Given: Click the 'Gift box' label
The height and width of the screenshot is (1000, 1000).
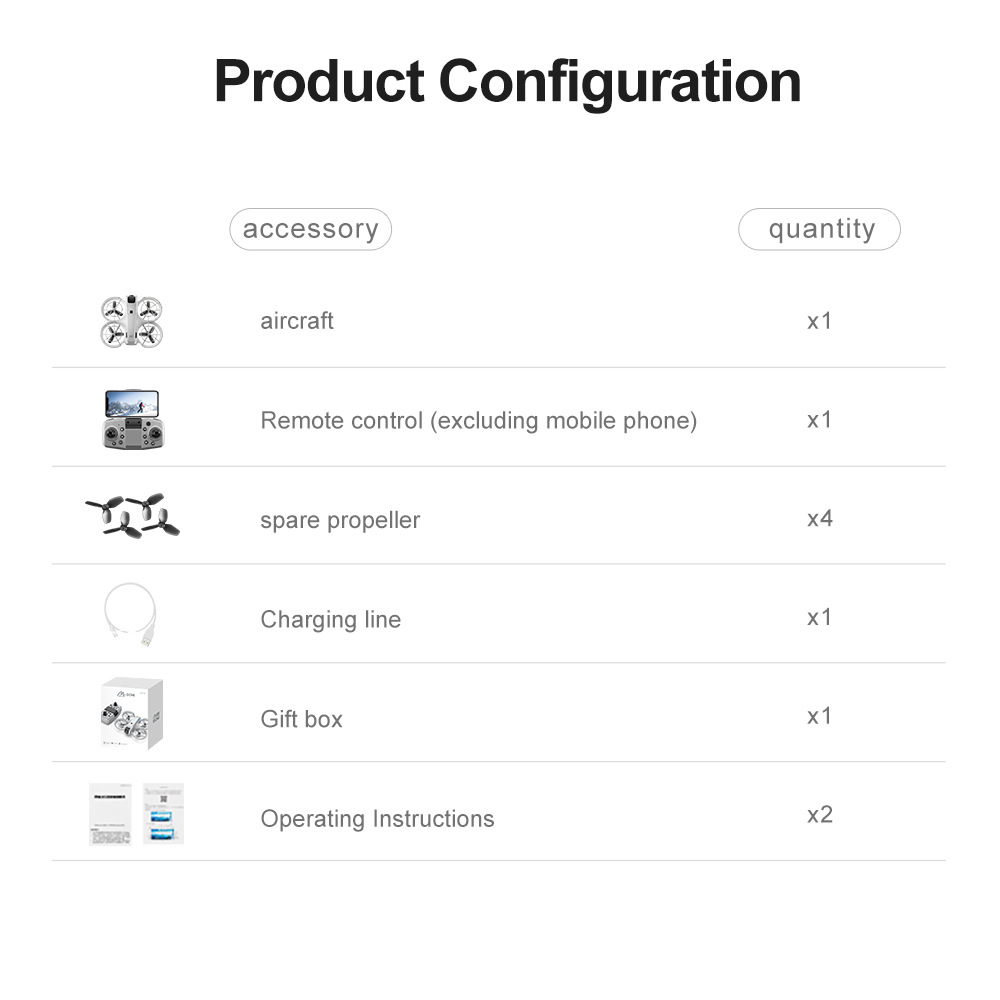Looking at the screenshot, I should [x=301, y=719].
